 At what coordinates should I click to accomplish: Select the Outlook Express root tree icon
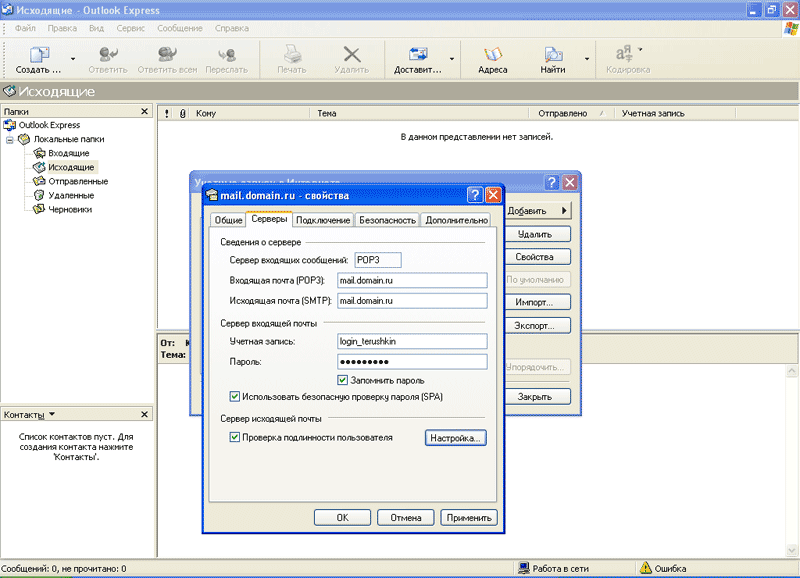[x=10, y=125]
